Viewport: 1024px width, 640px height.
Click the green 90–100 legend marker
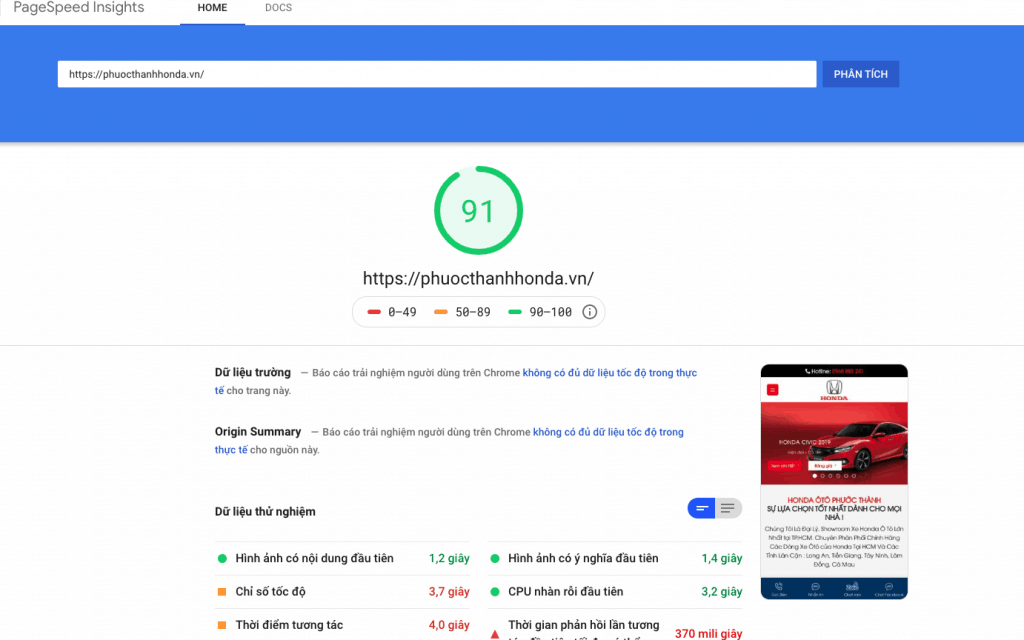(x=515, y=312)
